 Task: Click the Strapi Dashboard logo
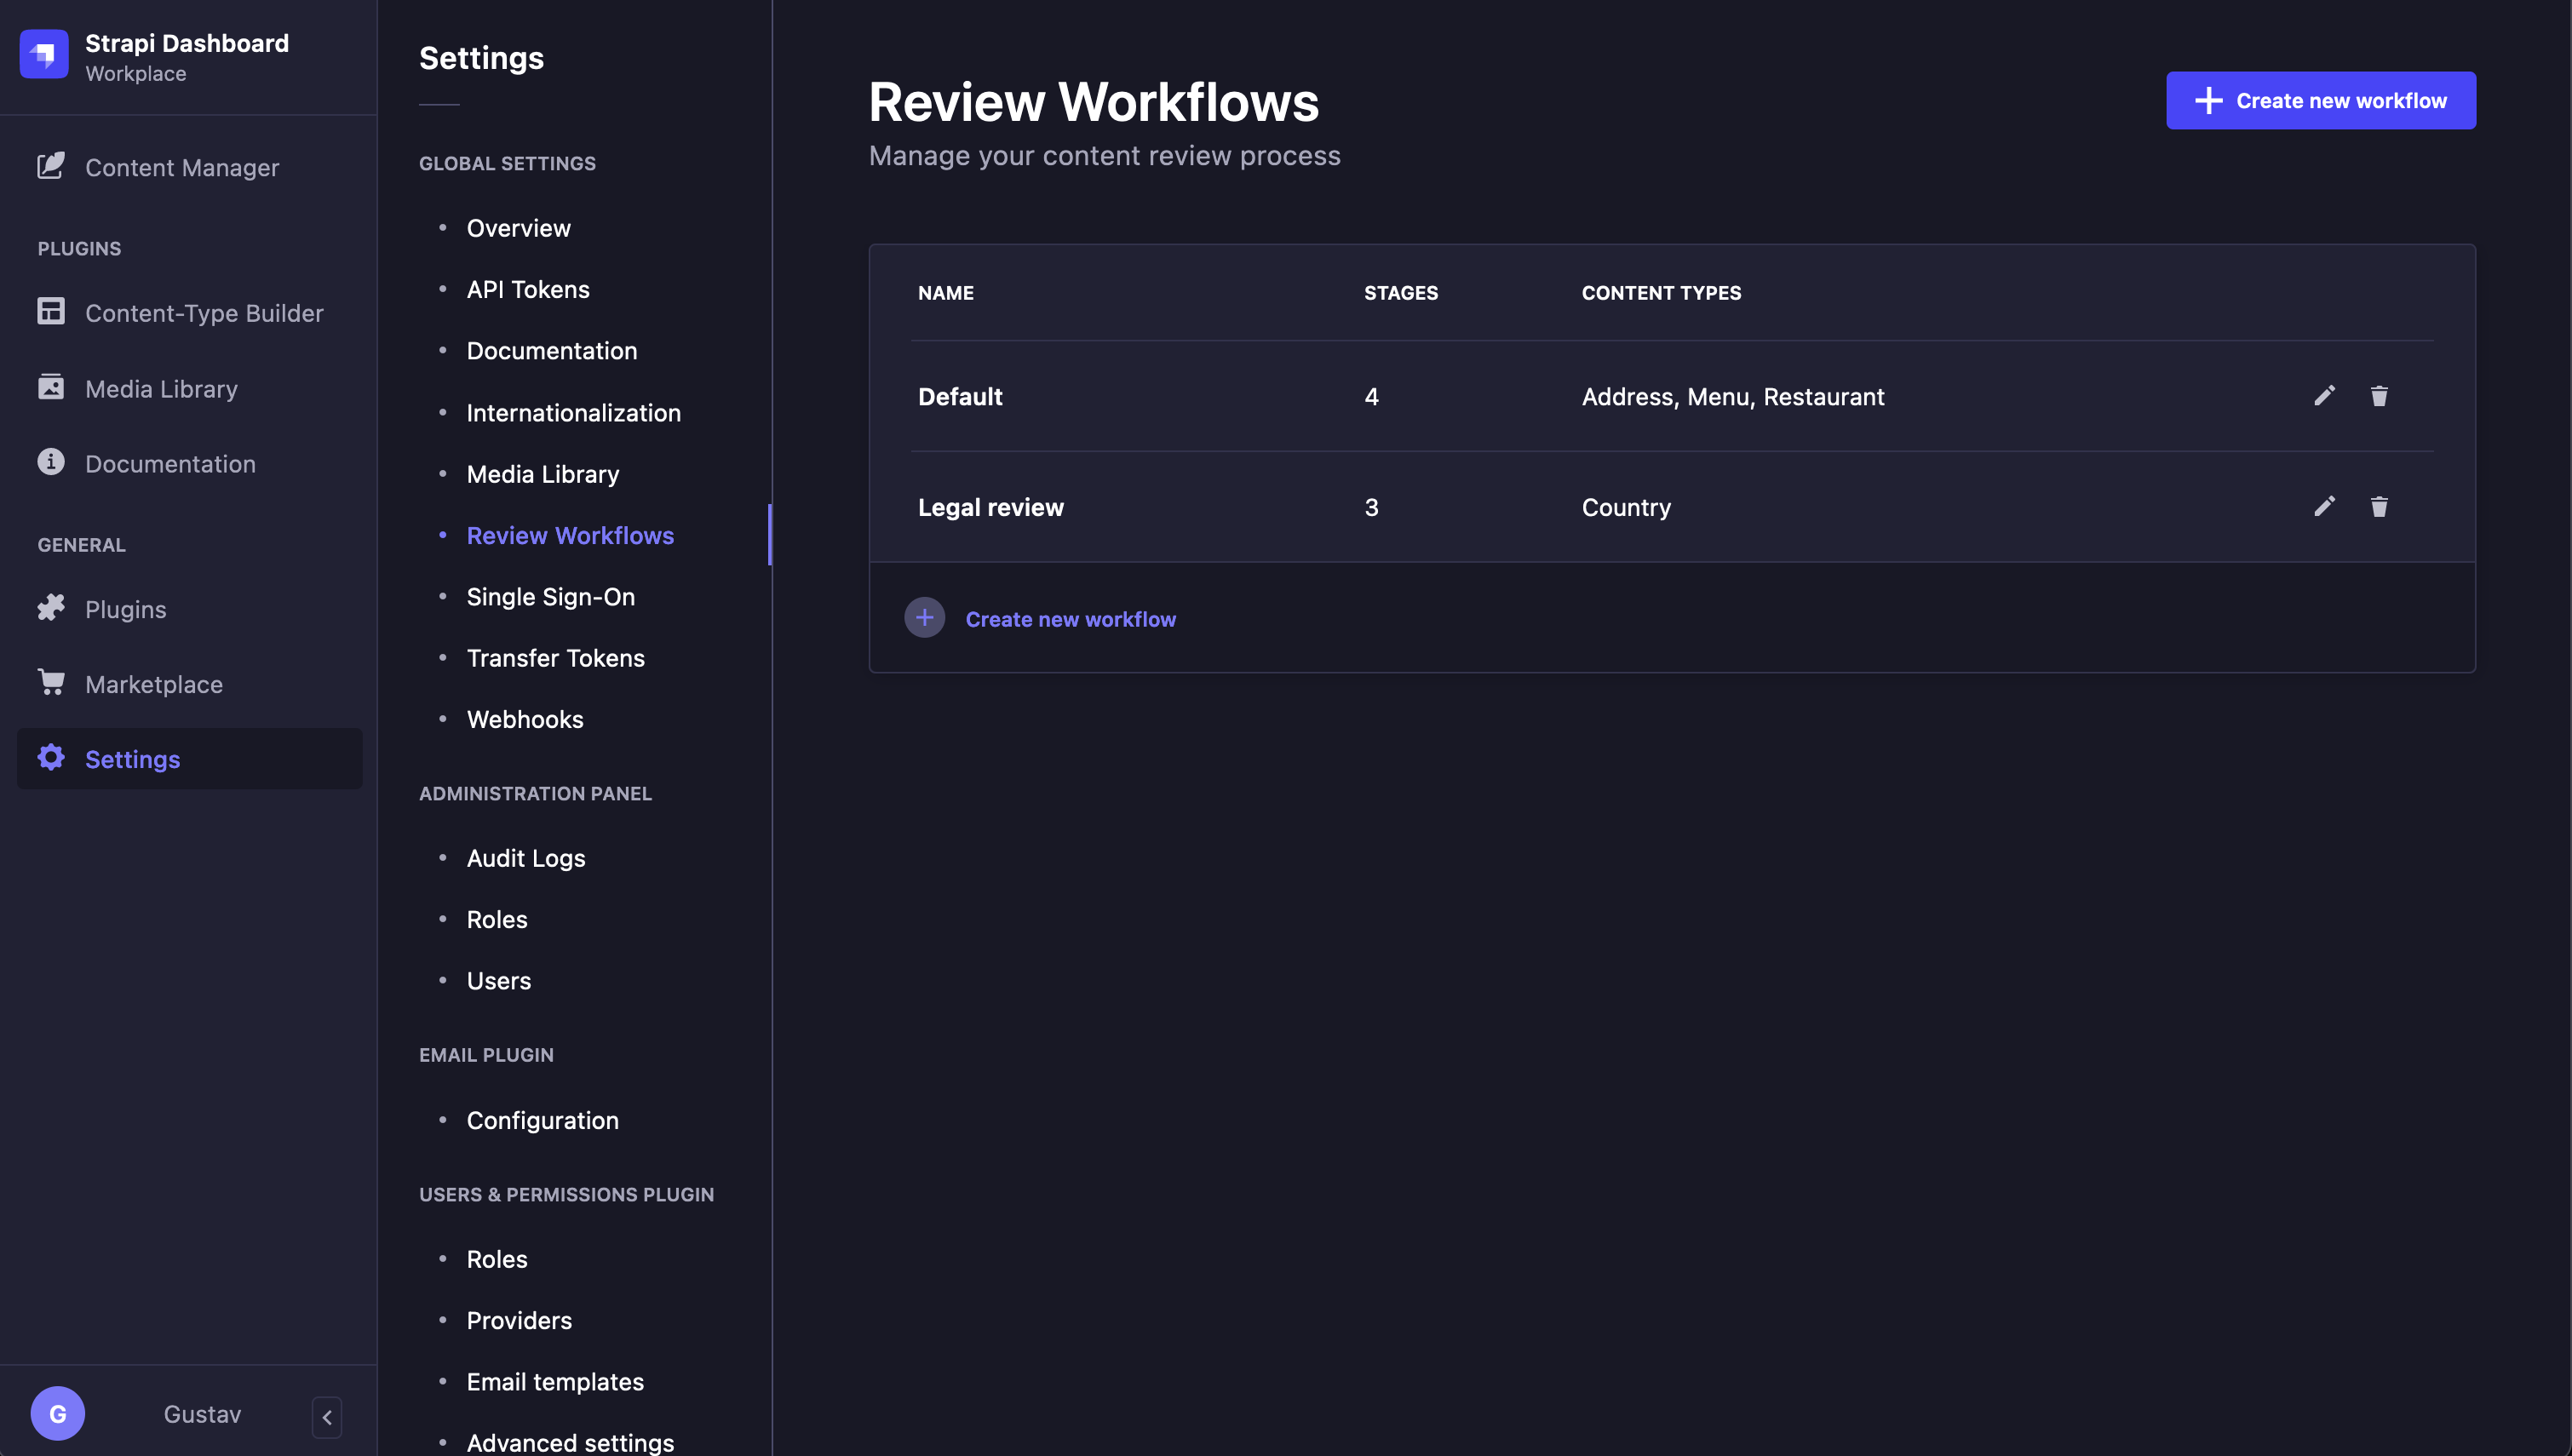pyautogui.click(x=44, y=55)
